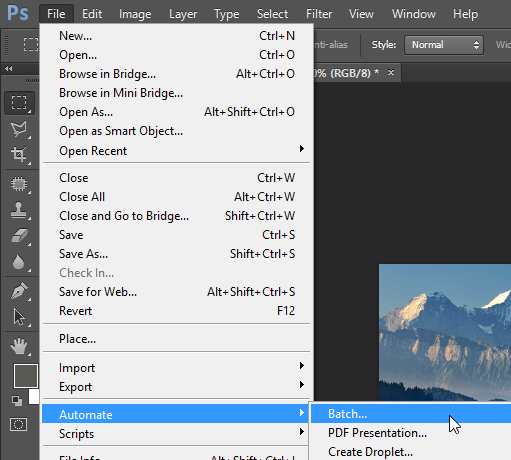
Task: Click PDF Presentation... in submenu
Action: click(x=411, y=433)
